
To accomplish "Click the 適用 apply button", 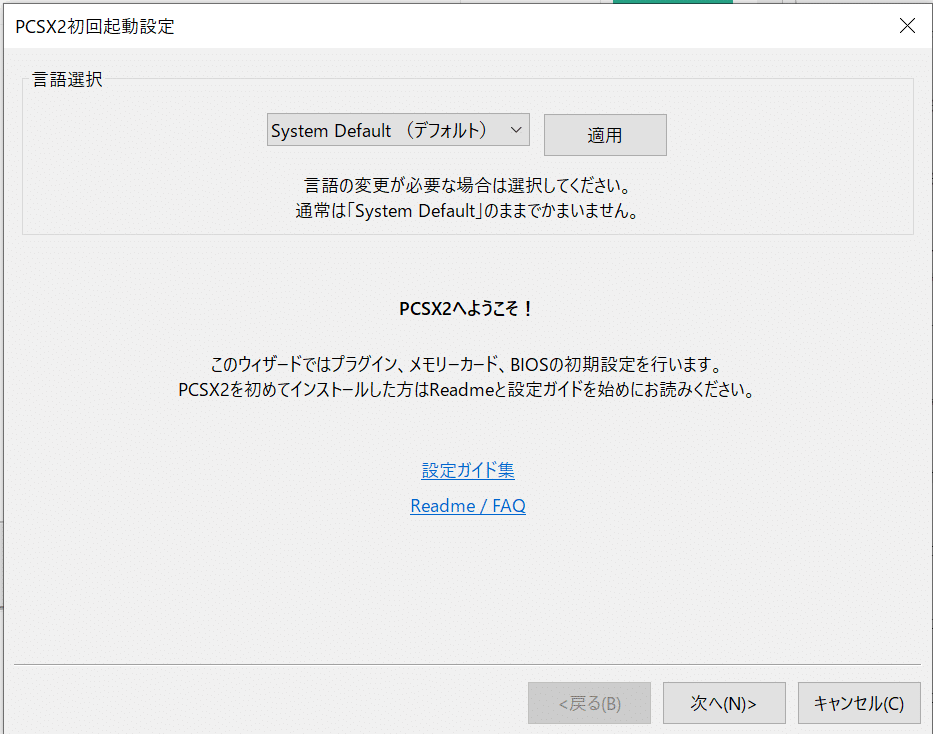I will click(605, 135).
